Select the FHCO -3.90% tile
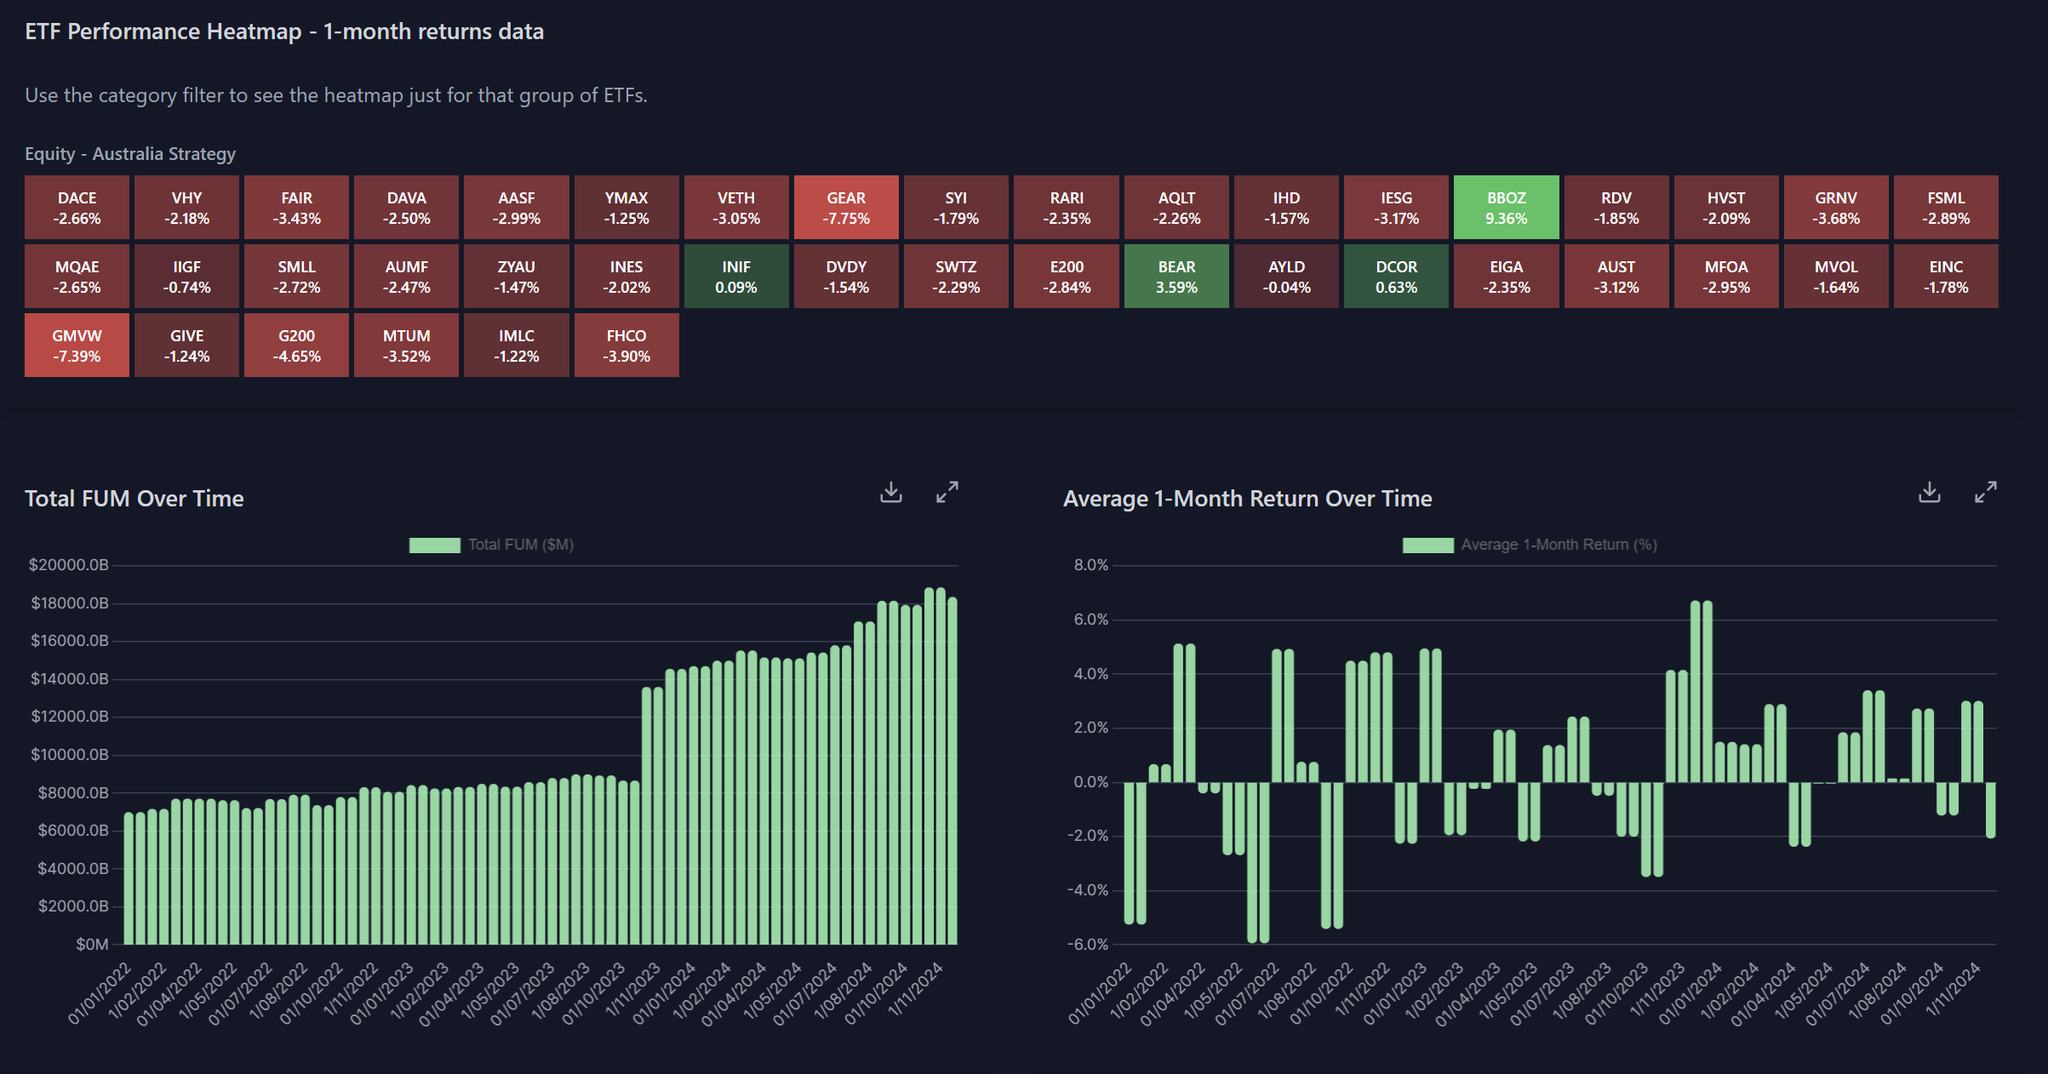Screen dimensions: 2048x1074 point(626,345)
